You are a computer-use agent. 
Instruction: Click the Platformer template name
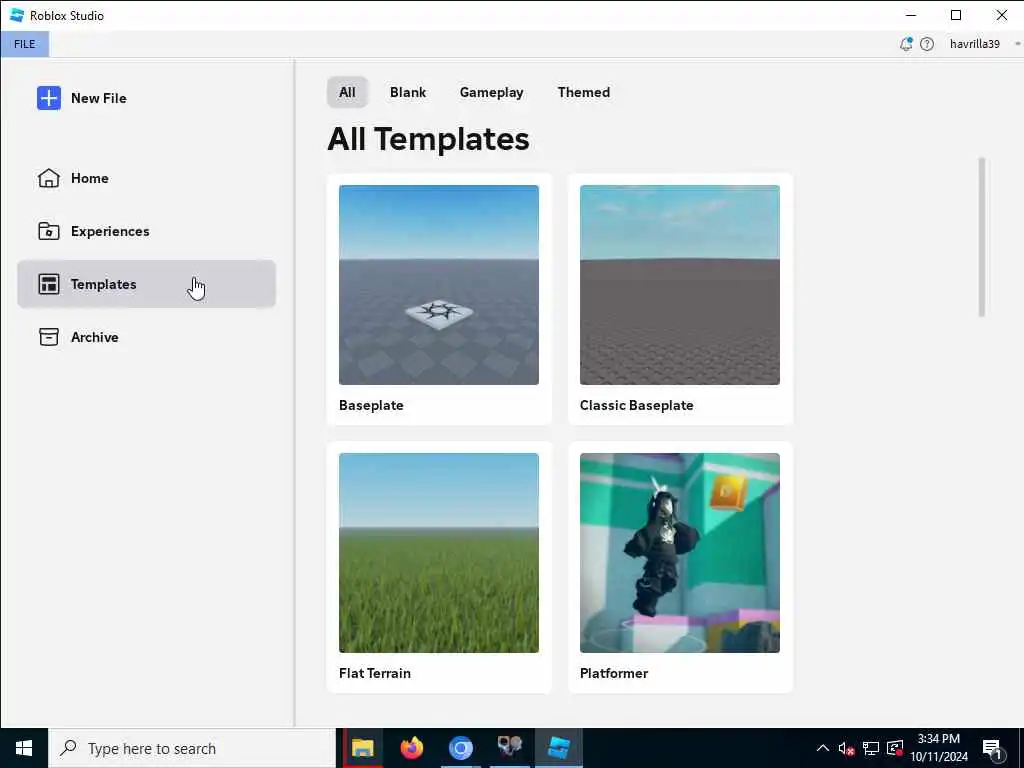(x=614, y=673)
